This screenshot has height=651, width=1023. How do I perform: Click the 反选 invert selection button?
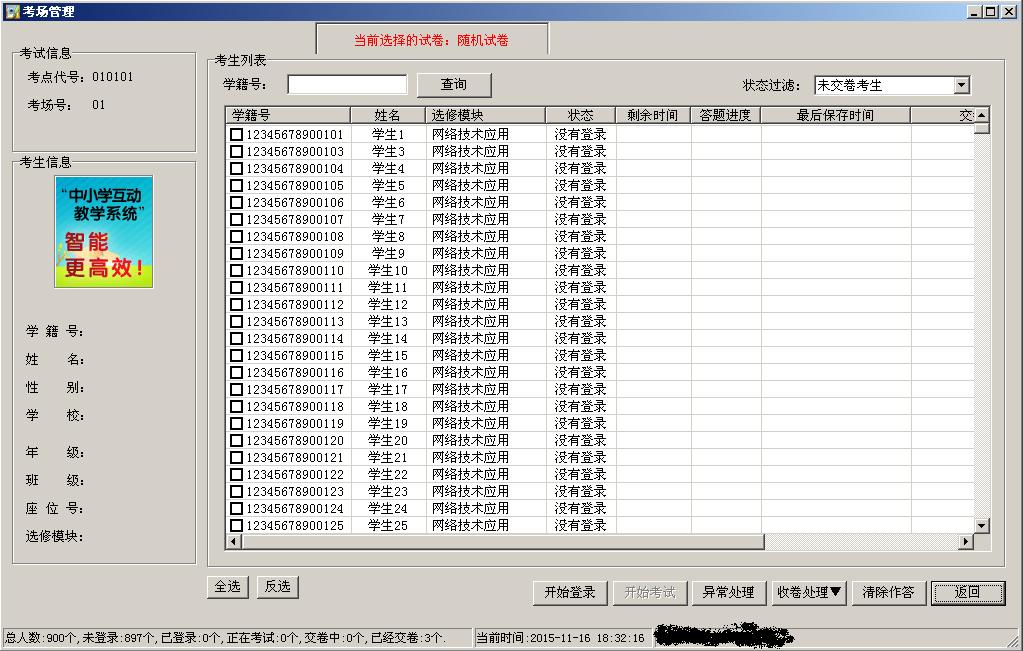tap(277, 587)
